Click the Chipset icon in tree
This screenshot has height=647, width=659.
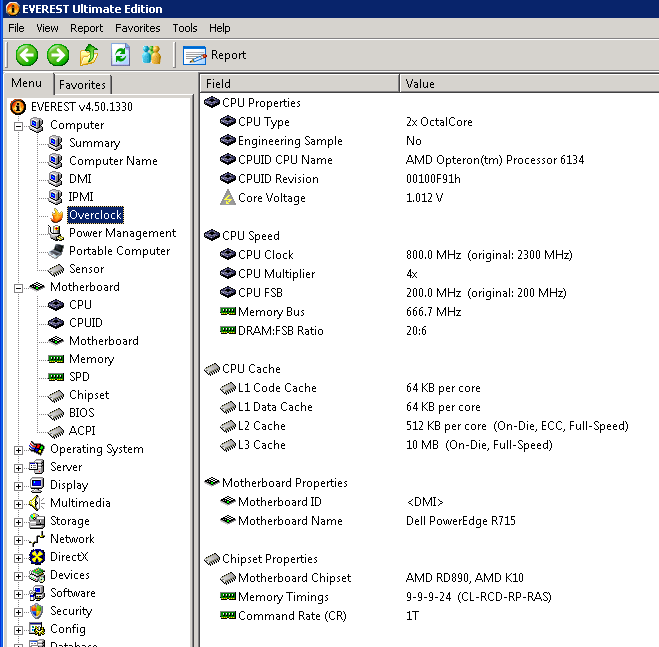click(x=55, y=396)
